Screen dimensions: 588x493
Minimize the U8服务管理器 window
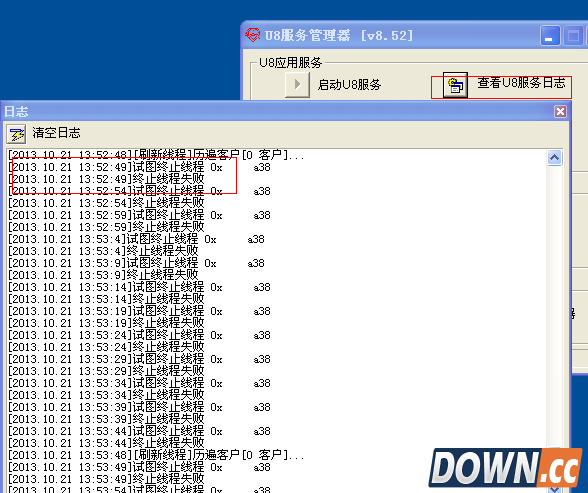pos(550,36)
